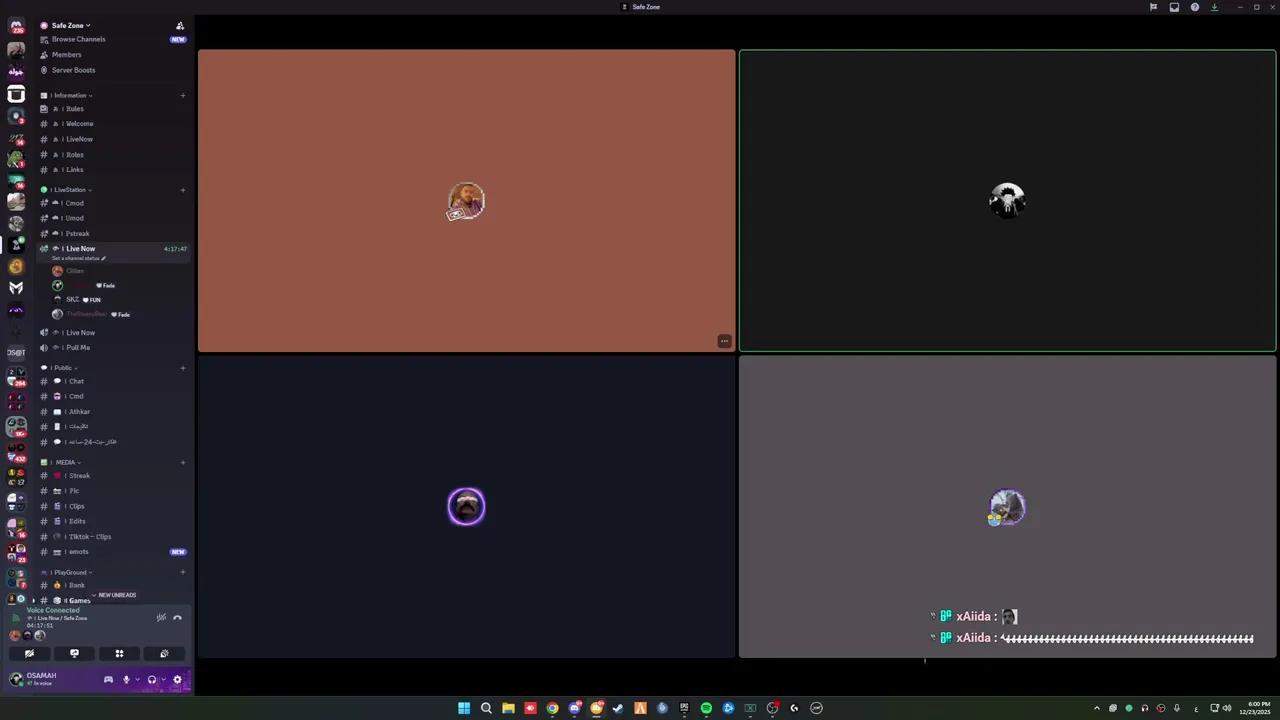Focus the green-outlined speaking user tile
This screenshot has width=1280, height=720.
tap(1007, 201)
